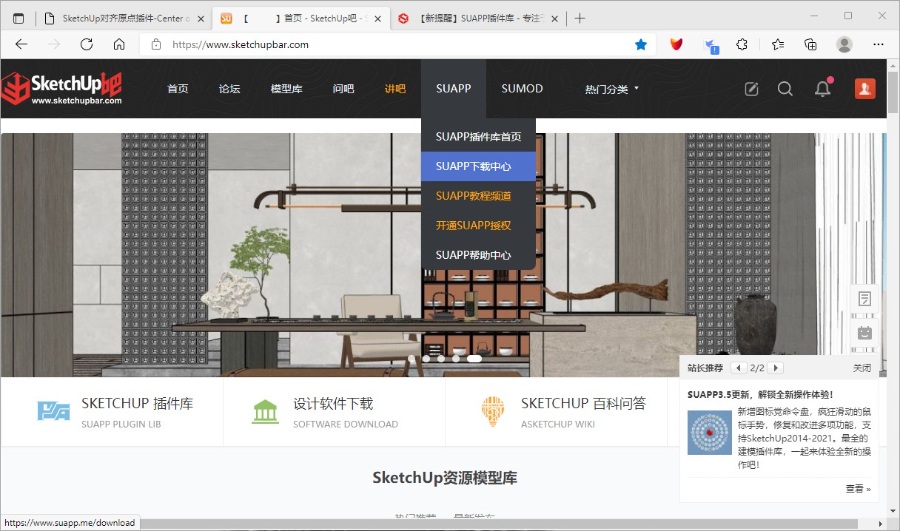Select SUAPP教程频道 from dropdown
Viewport: 900px width, 531px height.
[x=478, y=196]
